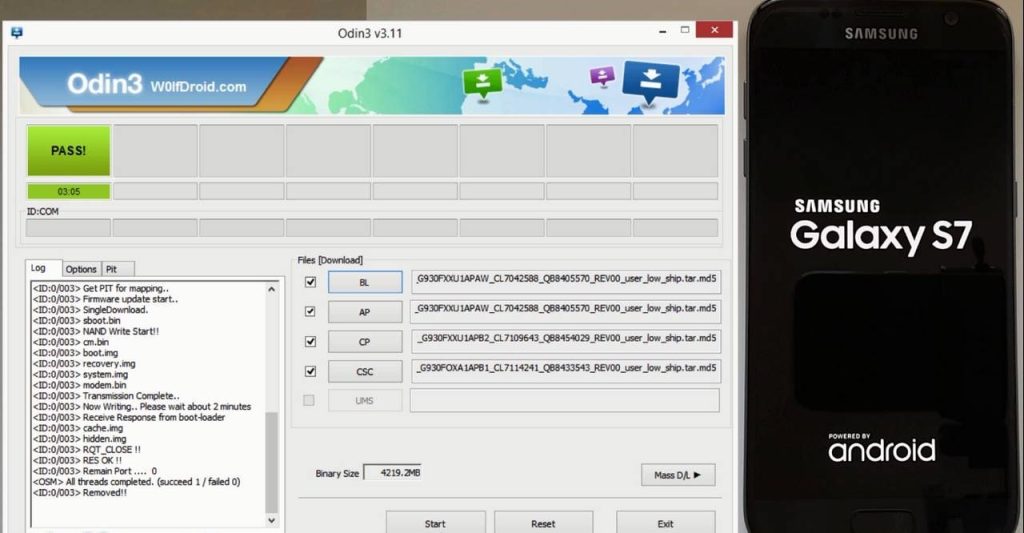Click the AP firmware file path field
Image resolution: width=1024 pixels, height=533 pixels.
(566, 311)
